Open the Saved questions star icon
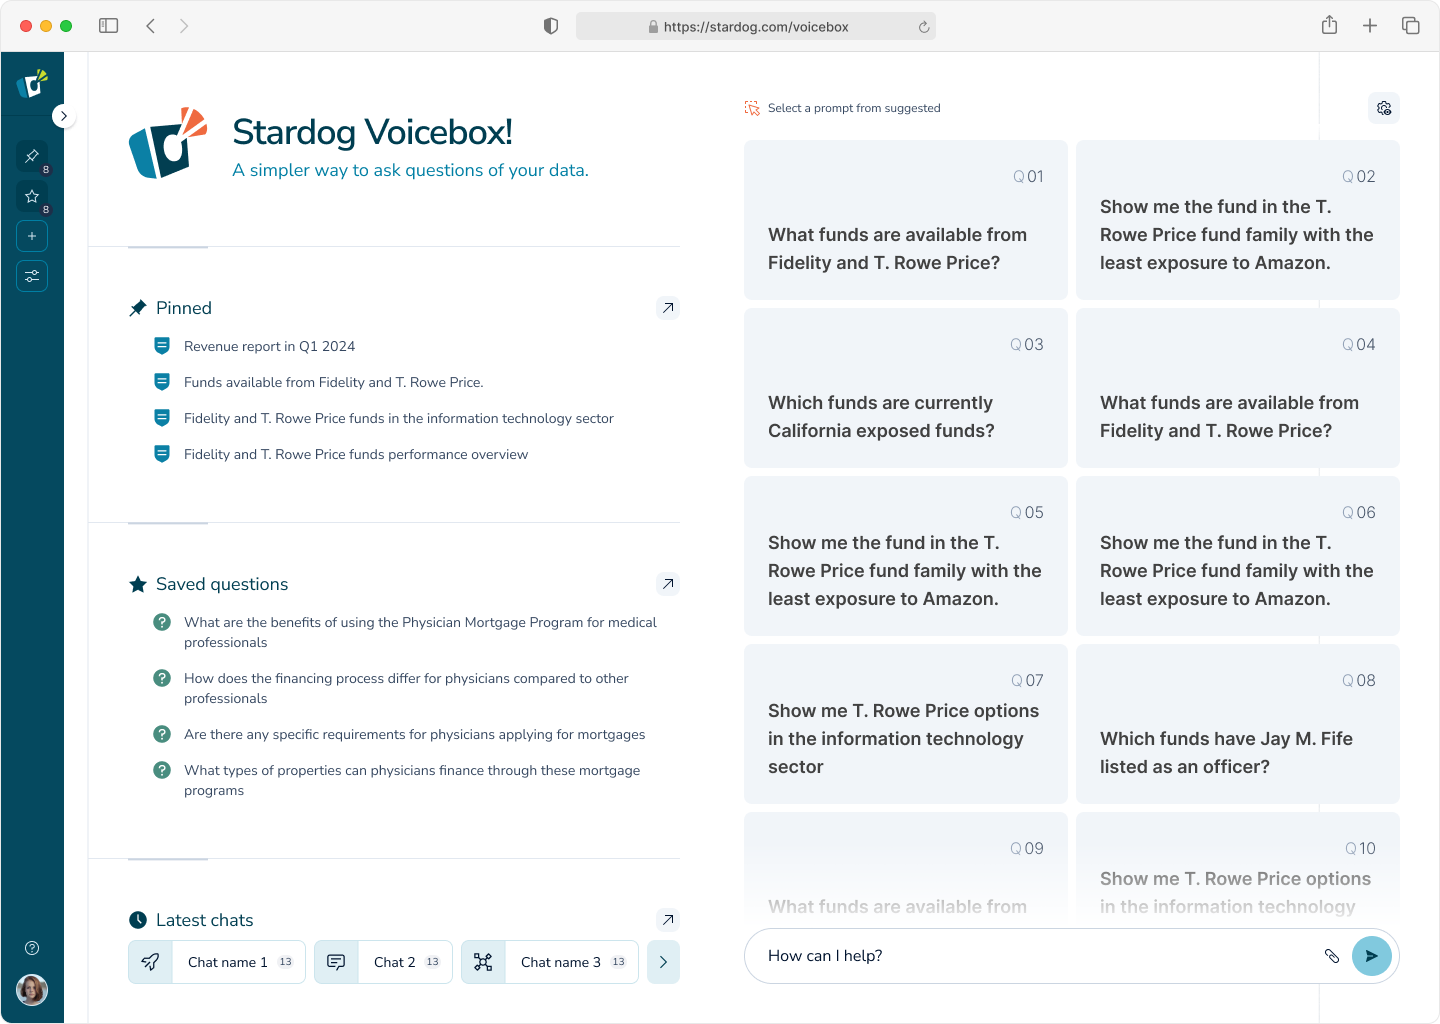The width and height of the screenshot is (1440, 1024). (31, 196)
